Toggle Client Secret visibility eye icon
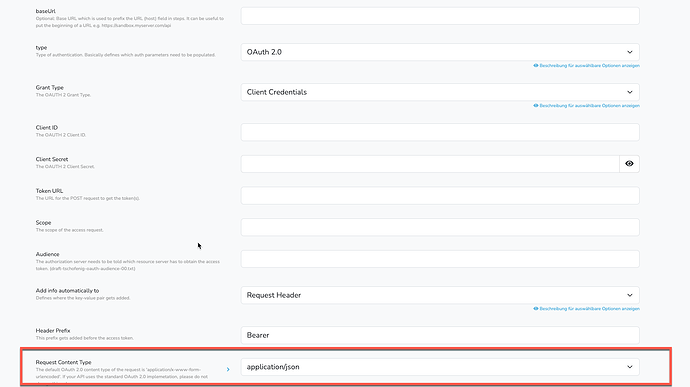The image size is (690, 387). pyautogui.click(x=629, y=164)
